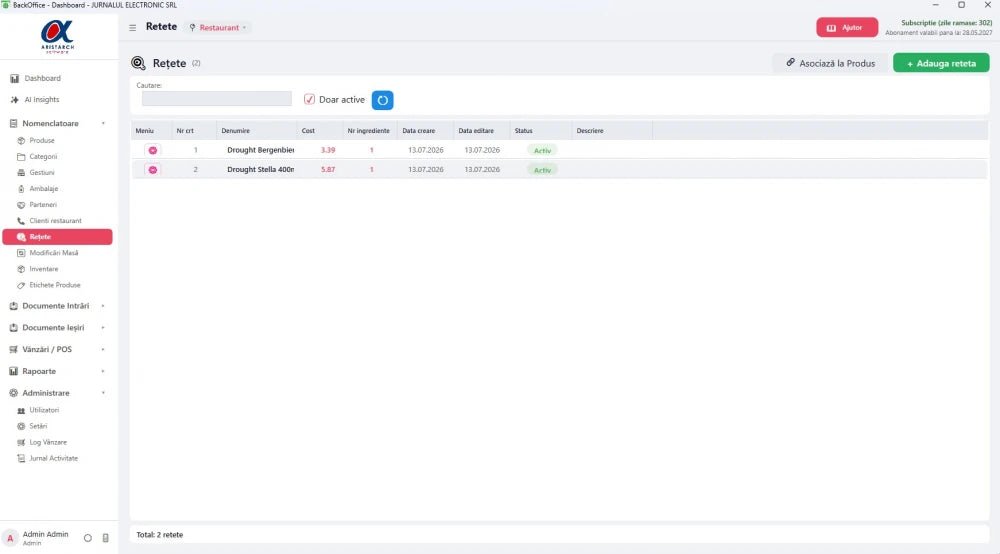Open AI Insights
Screen dimensions: 1000x554
41,99
